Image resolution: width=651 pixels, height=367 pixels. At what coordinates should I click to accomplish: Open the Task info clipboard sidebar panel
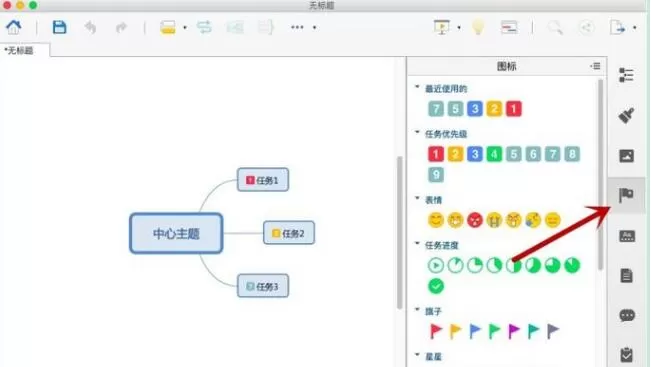pos(626,355)
